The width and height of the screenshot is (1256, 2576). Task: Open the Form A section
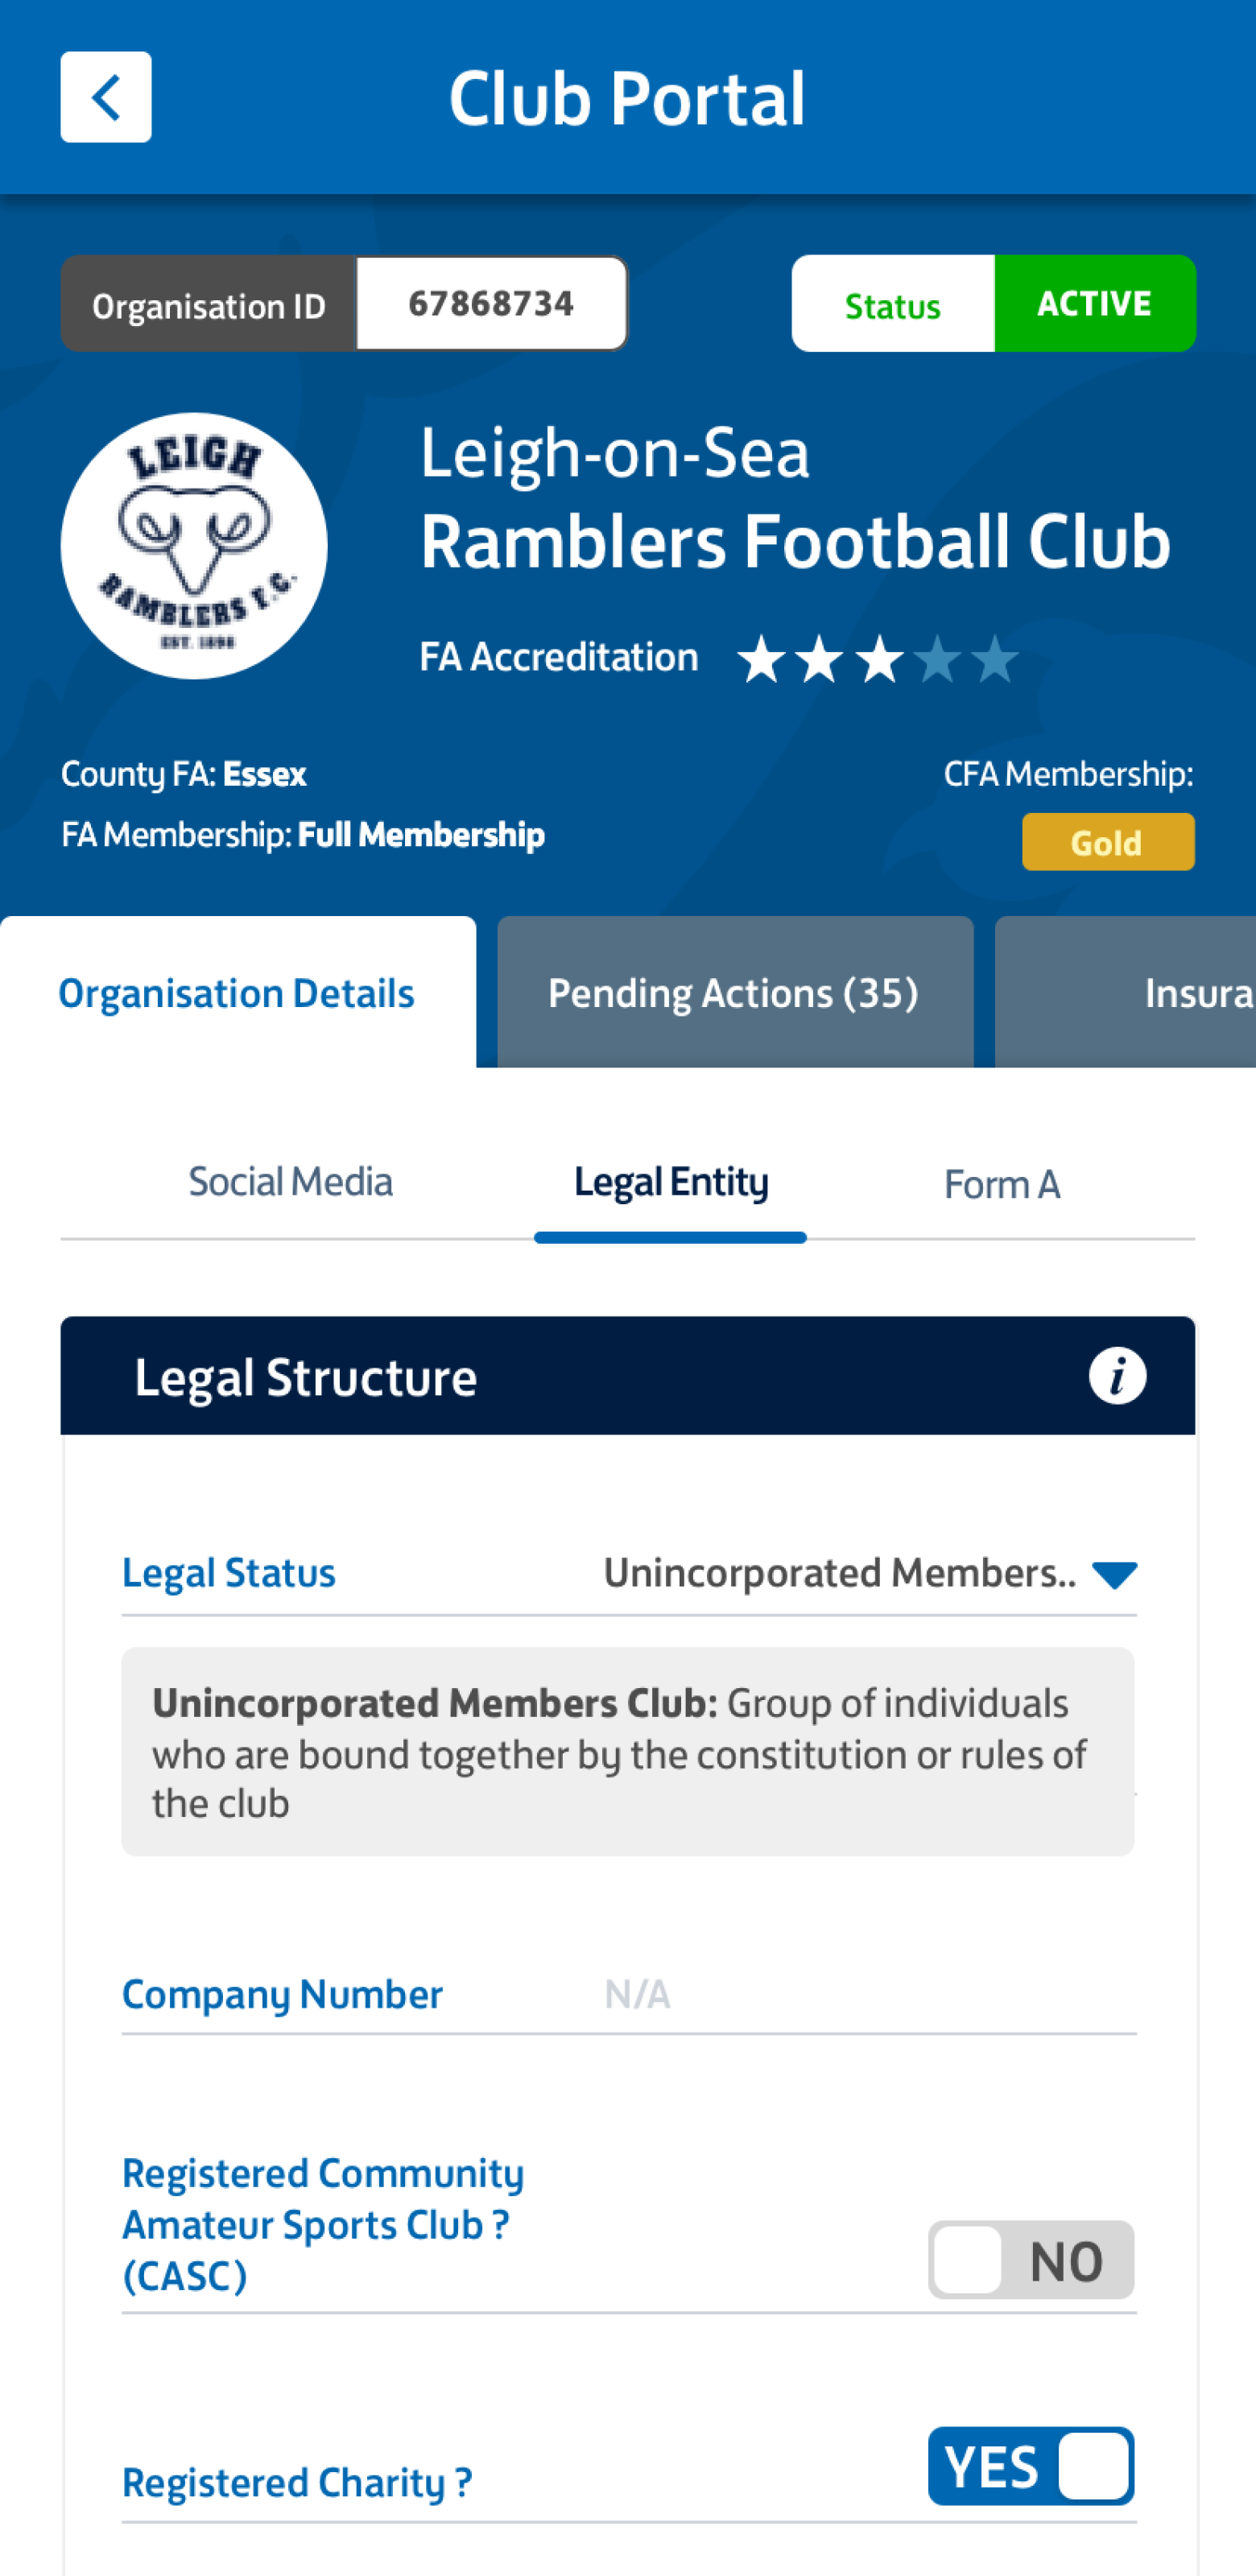1002,1184
